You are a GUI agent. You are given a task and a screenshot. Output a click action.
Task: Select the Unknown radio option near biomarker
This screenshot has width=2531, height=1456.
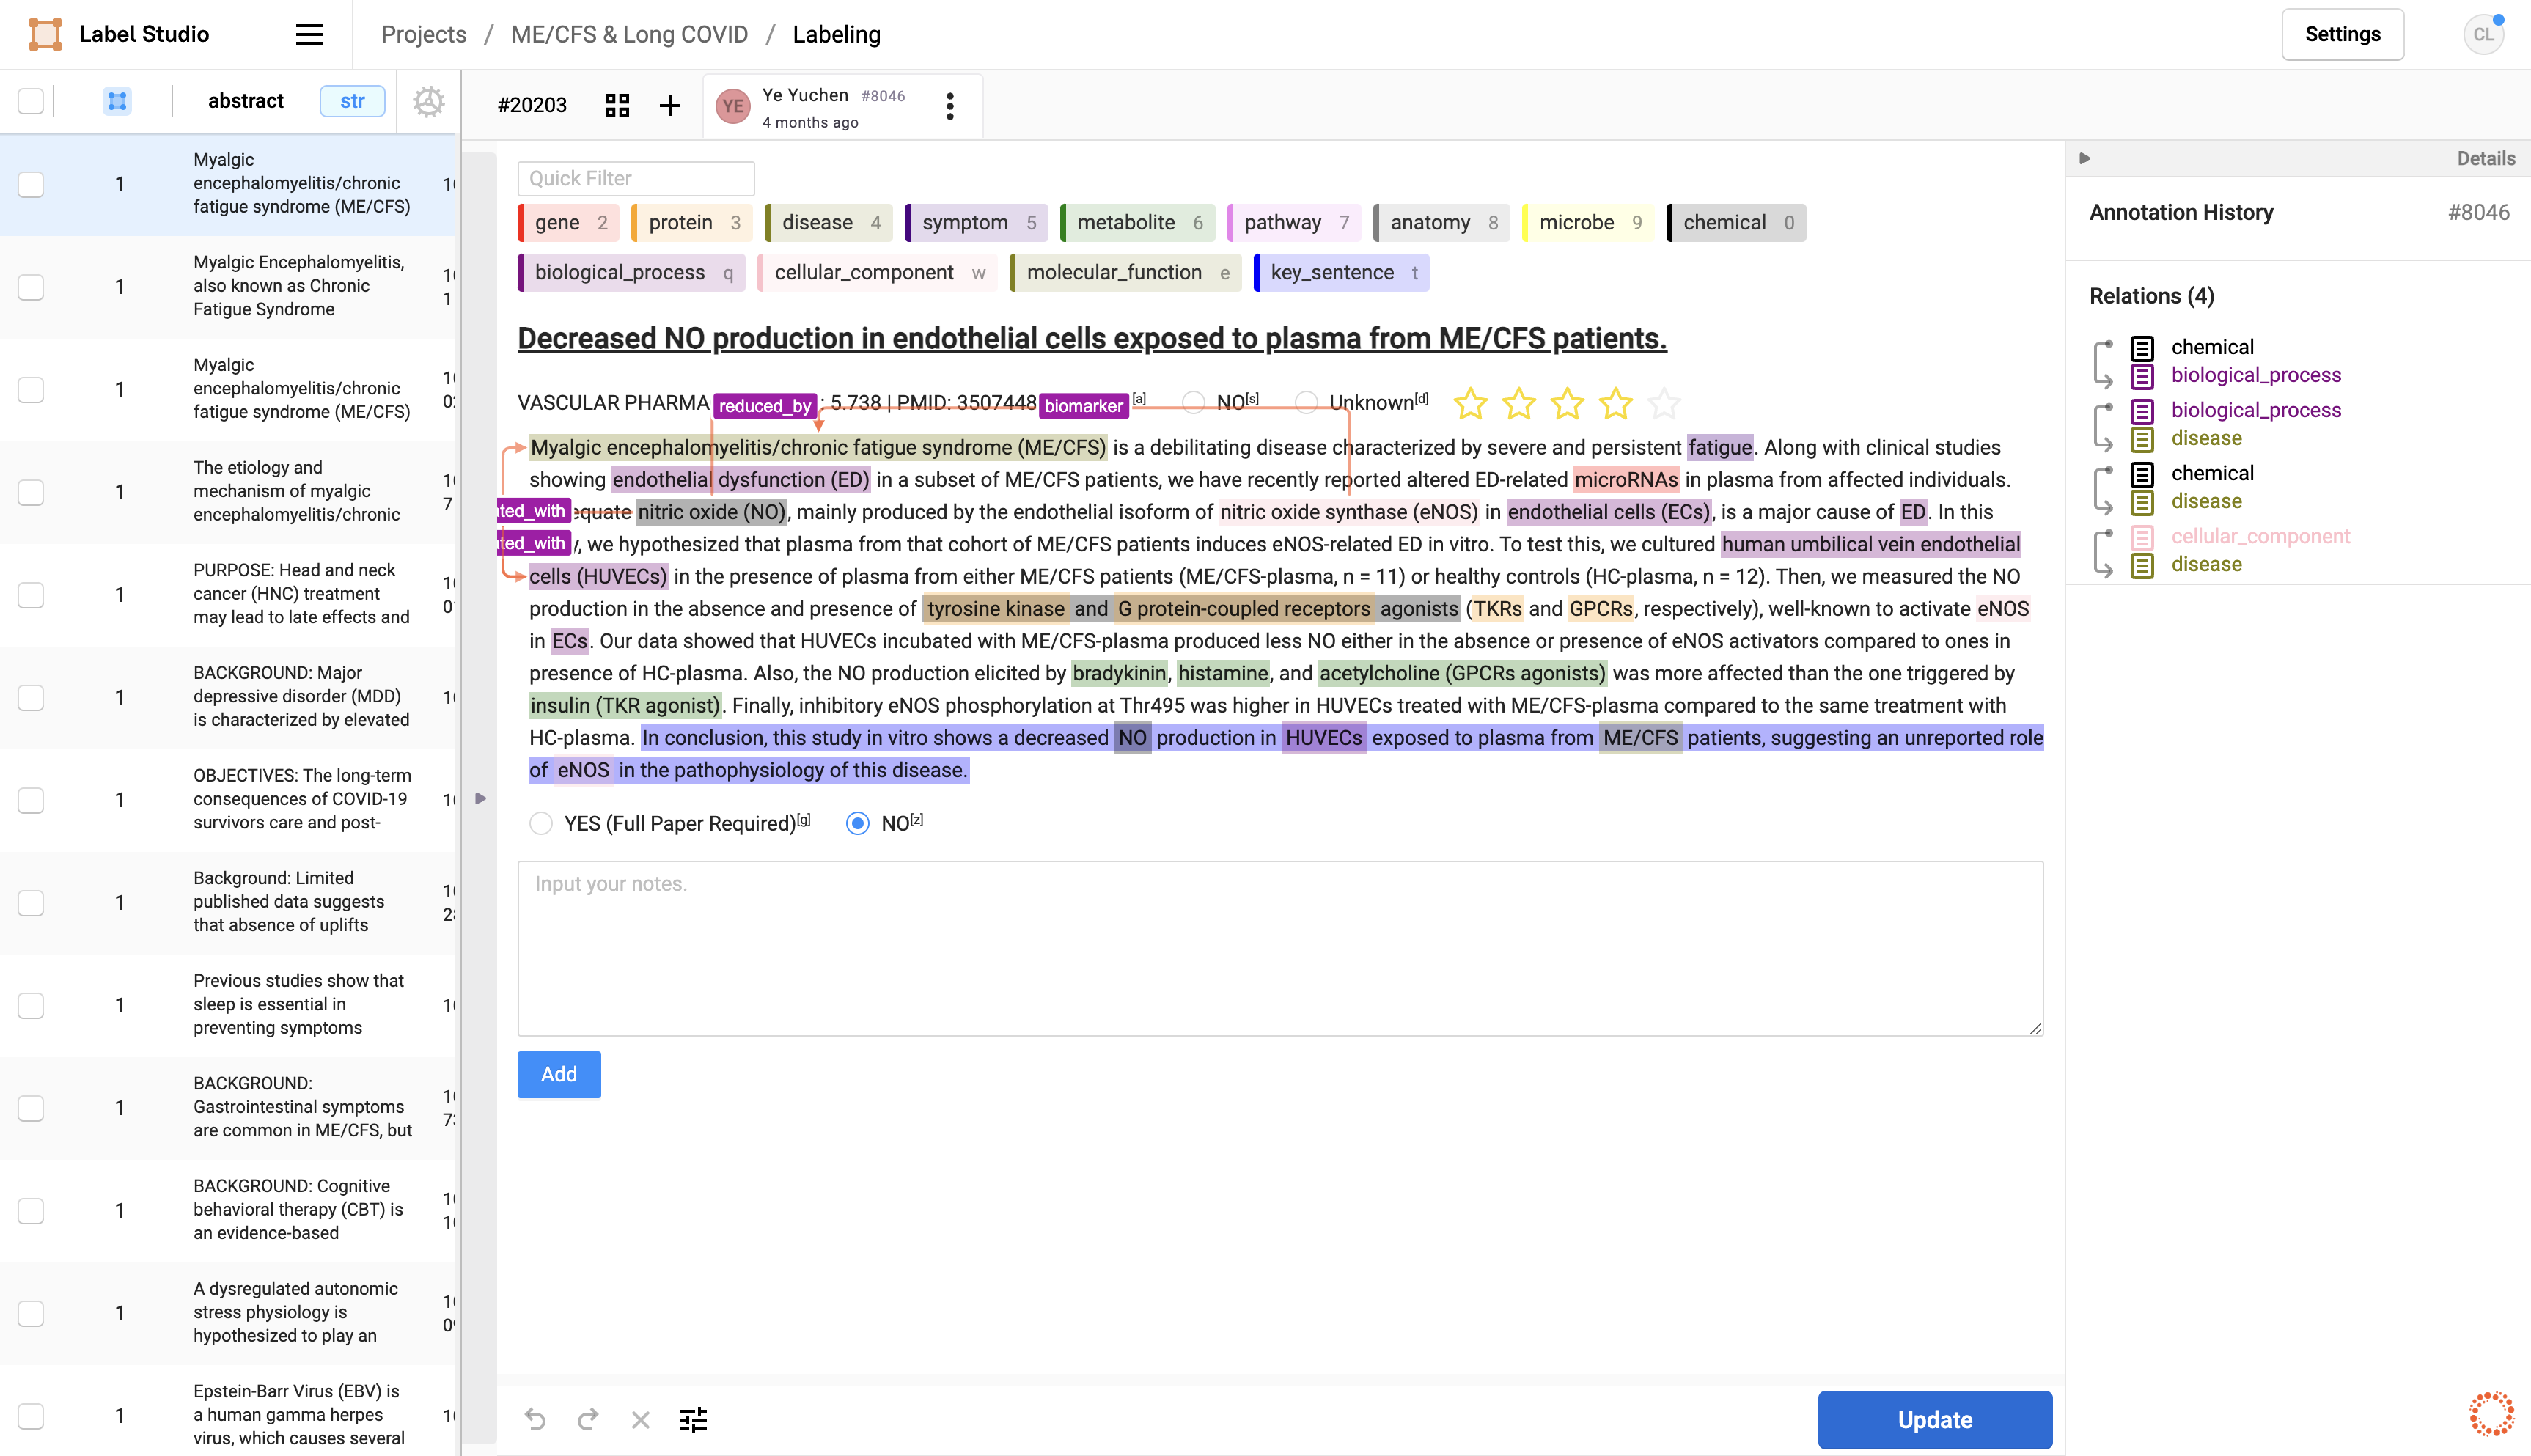1306,403
